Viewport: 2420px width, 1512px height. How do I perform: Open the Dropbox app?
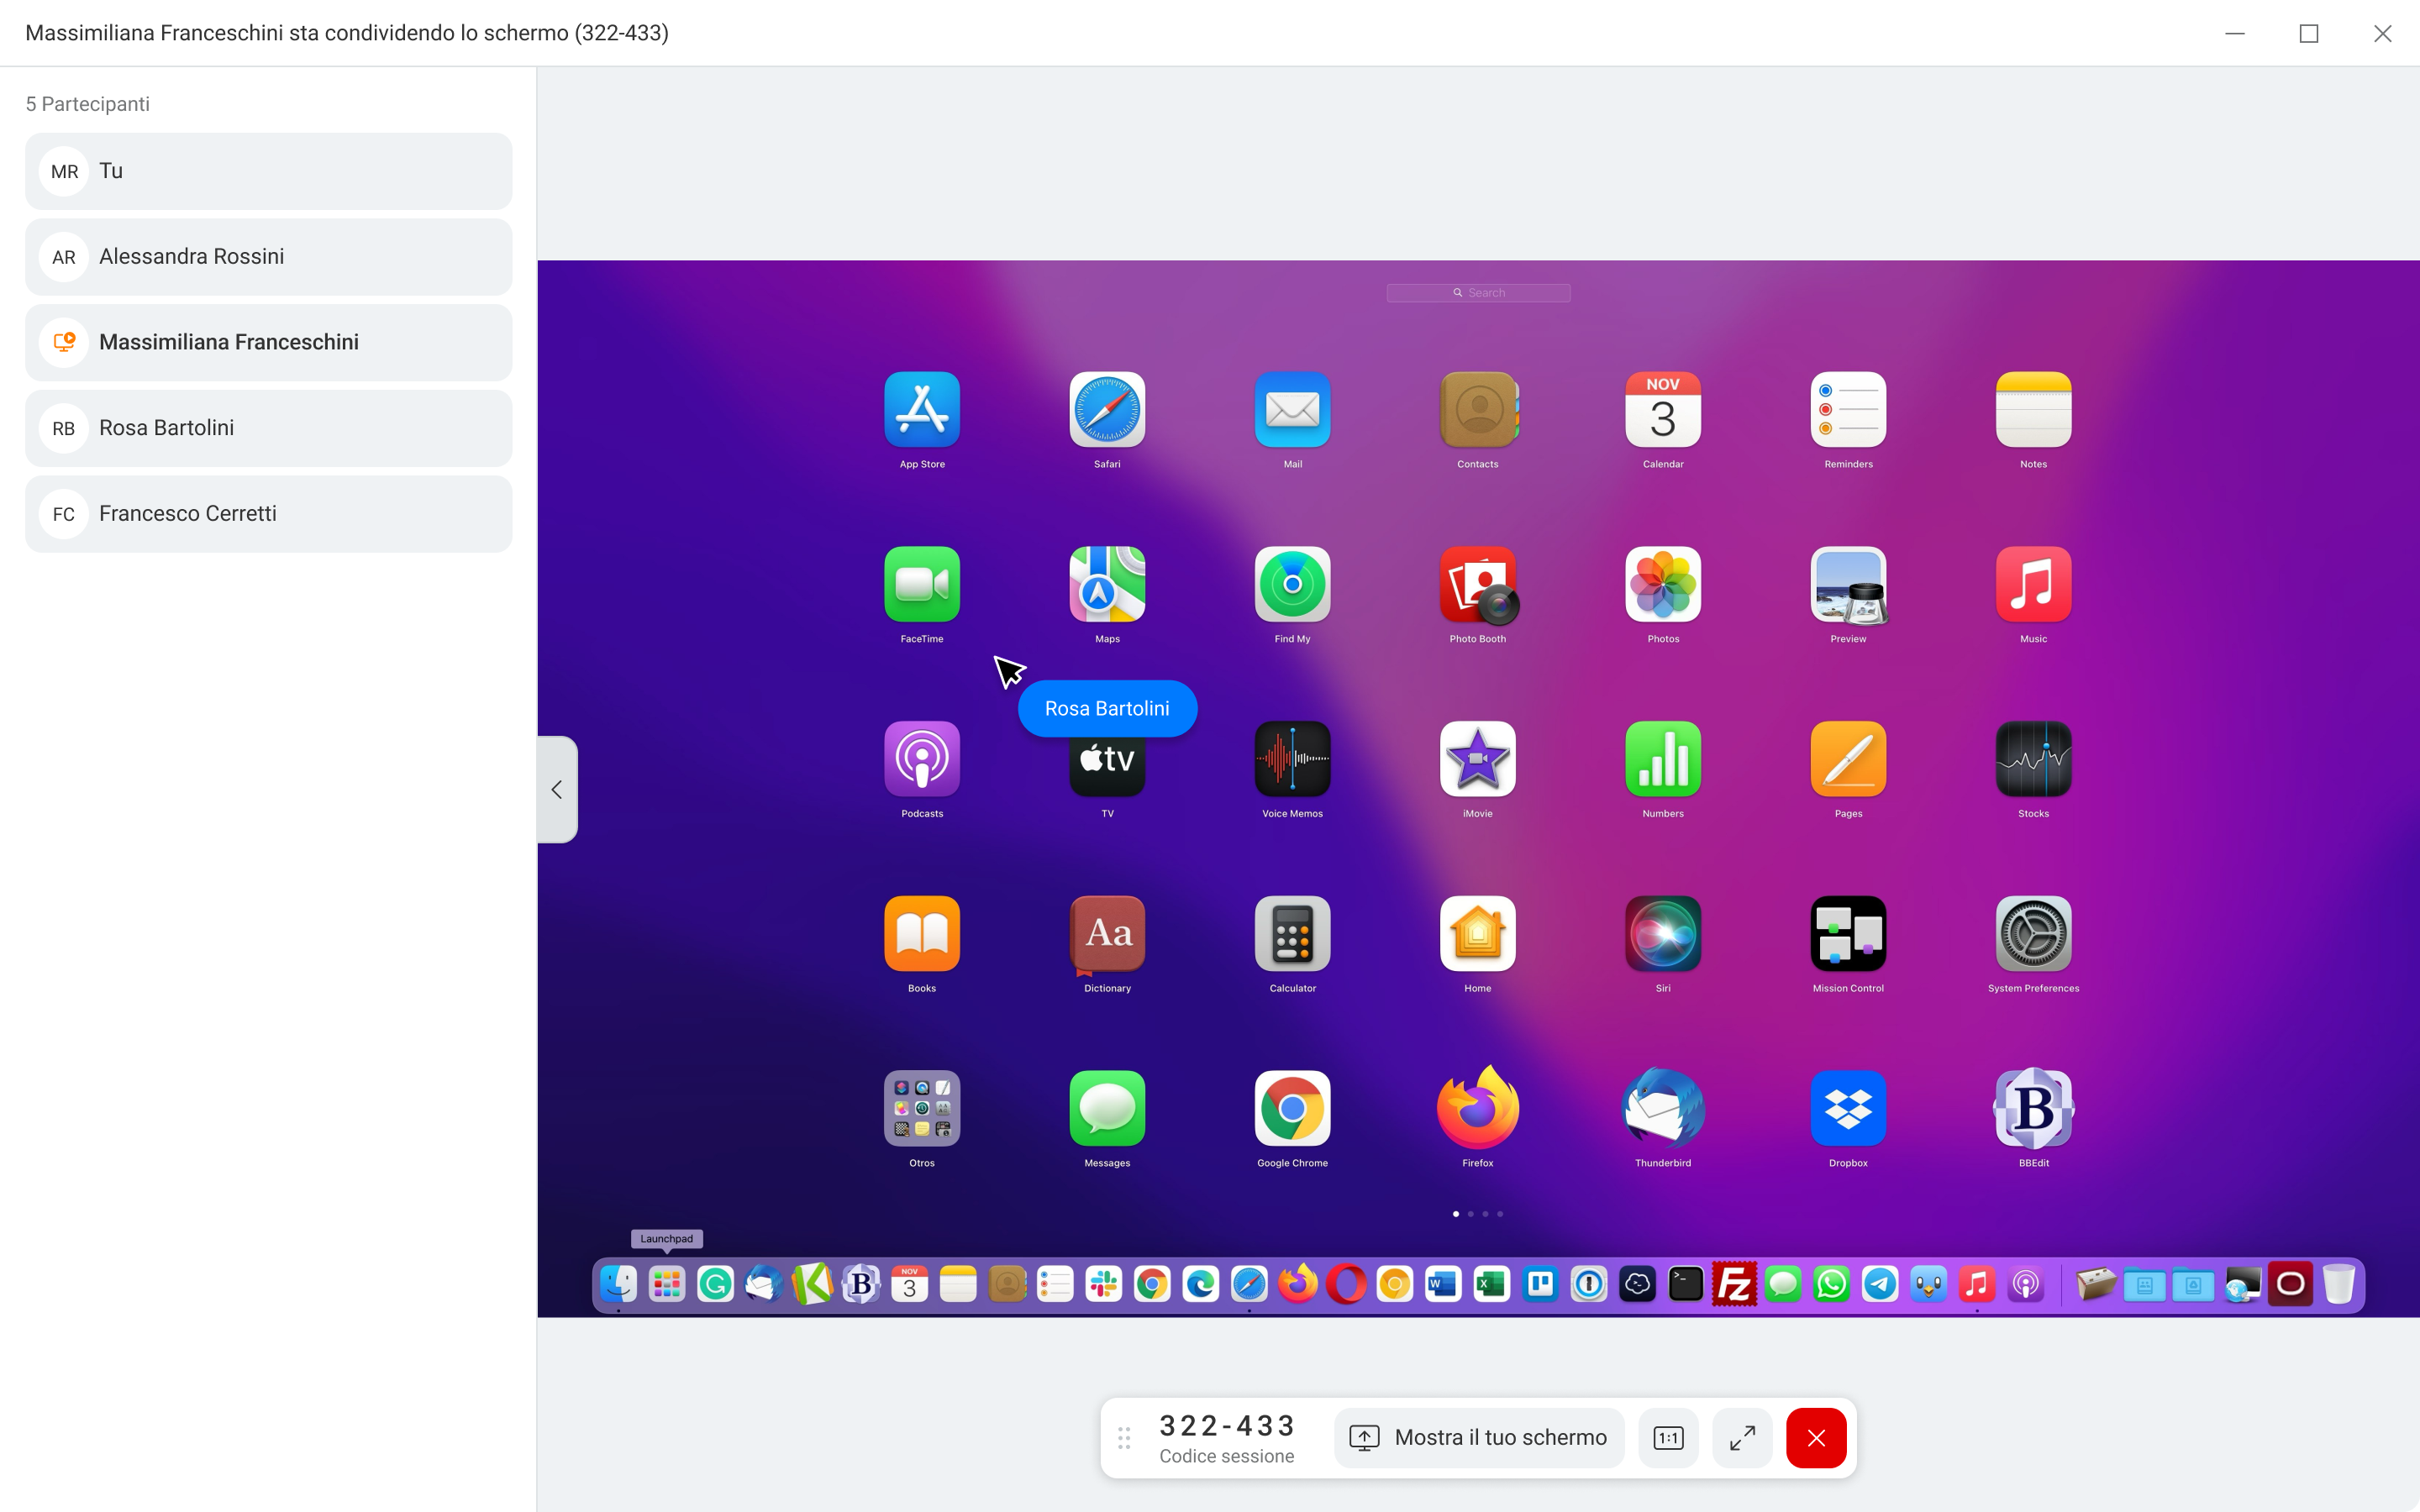(1848, 1108)
